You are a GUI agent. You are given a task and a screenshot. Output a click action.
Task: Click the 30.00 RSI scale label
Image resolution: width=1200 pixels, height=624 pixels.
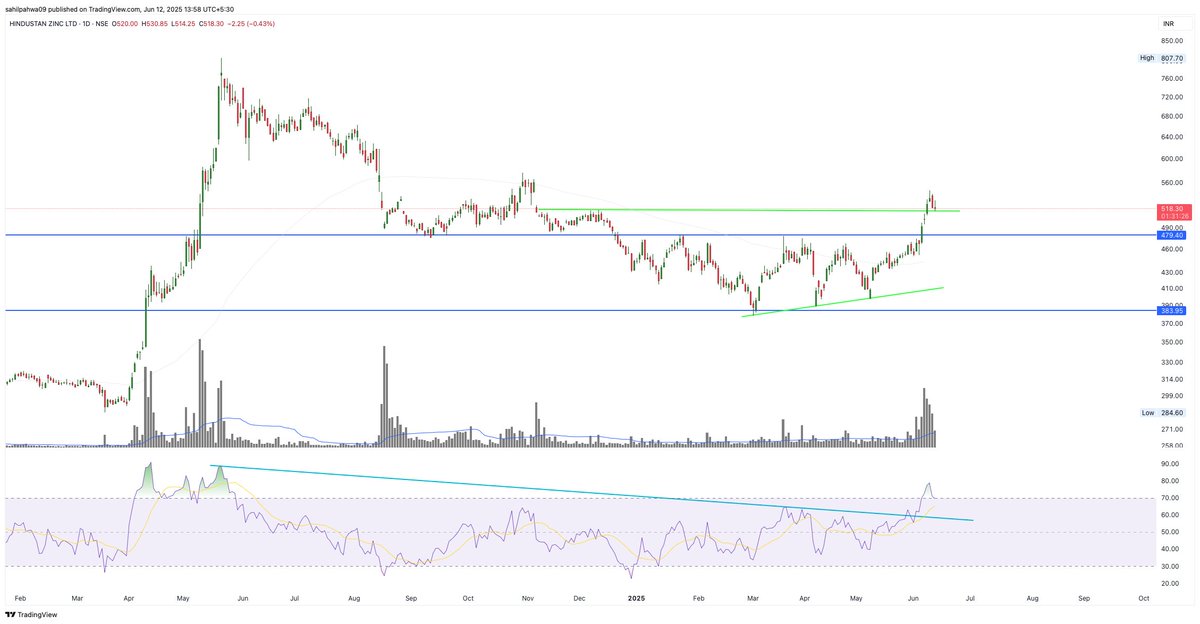pyautogui.click(x=1169, y=566)
